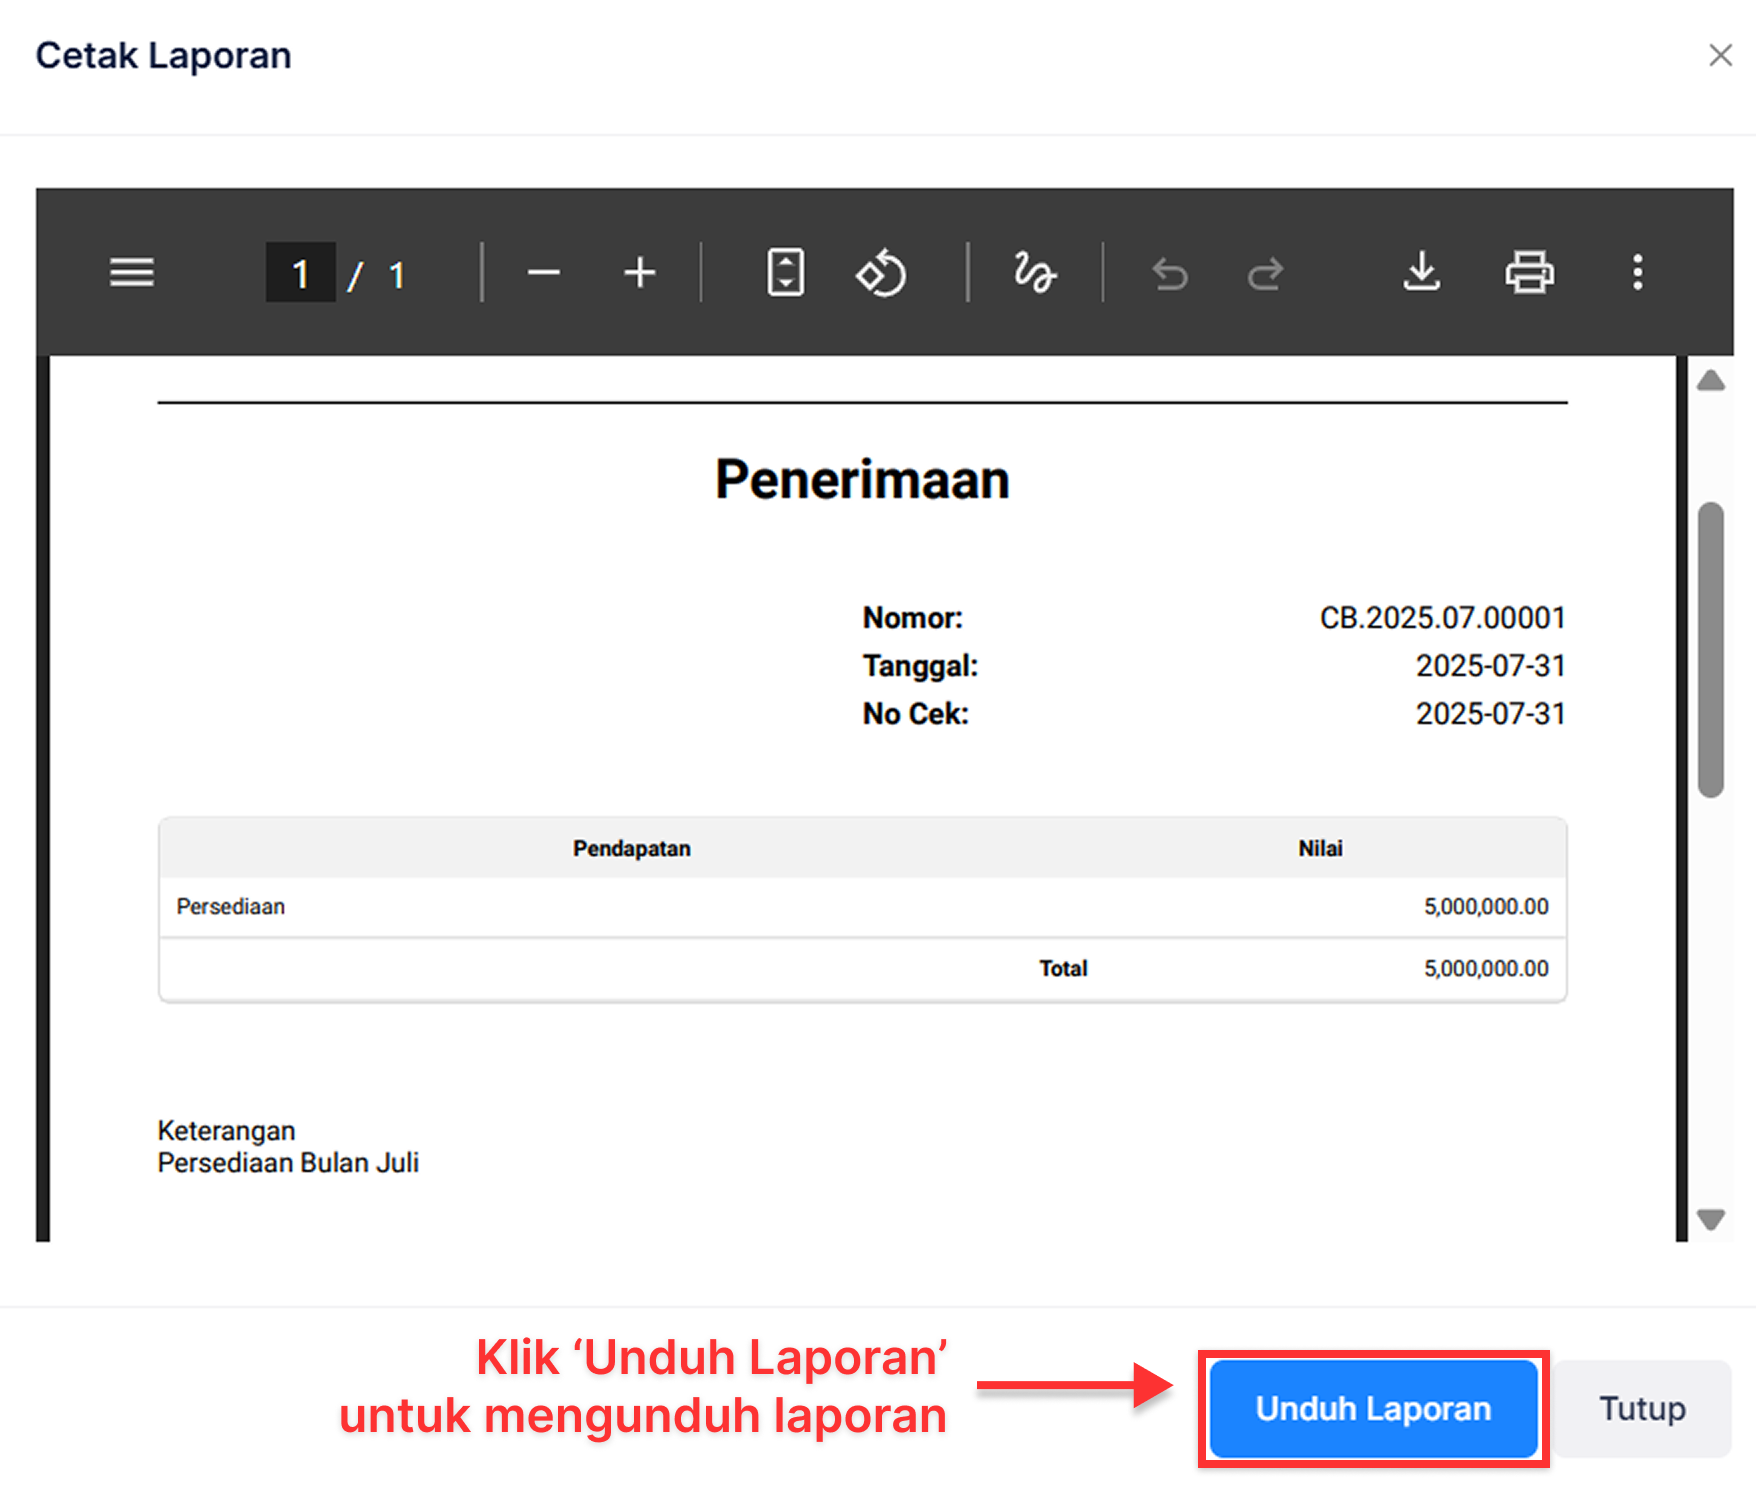Click the scroll down arrow
This screenshot has width=1756, height=1488.
[x=1711, y=1219]
